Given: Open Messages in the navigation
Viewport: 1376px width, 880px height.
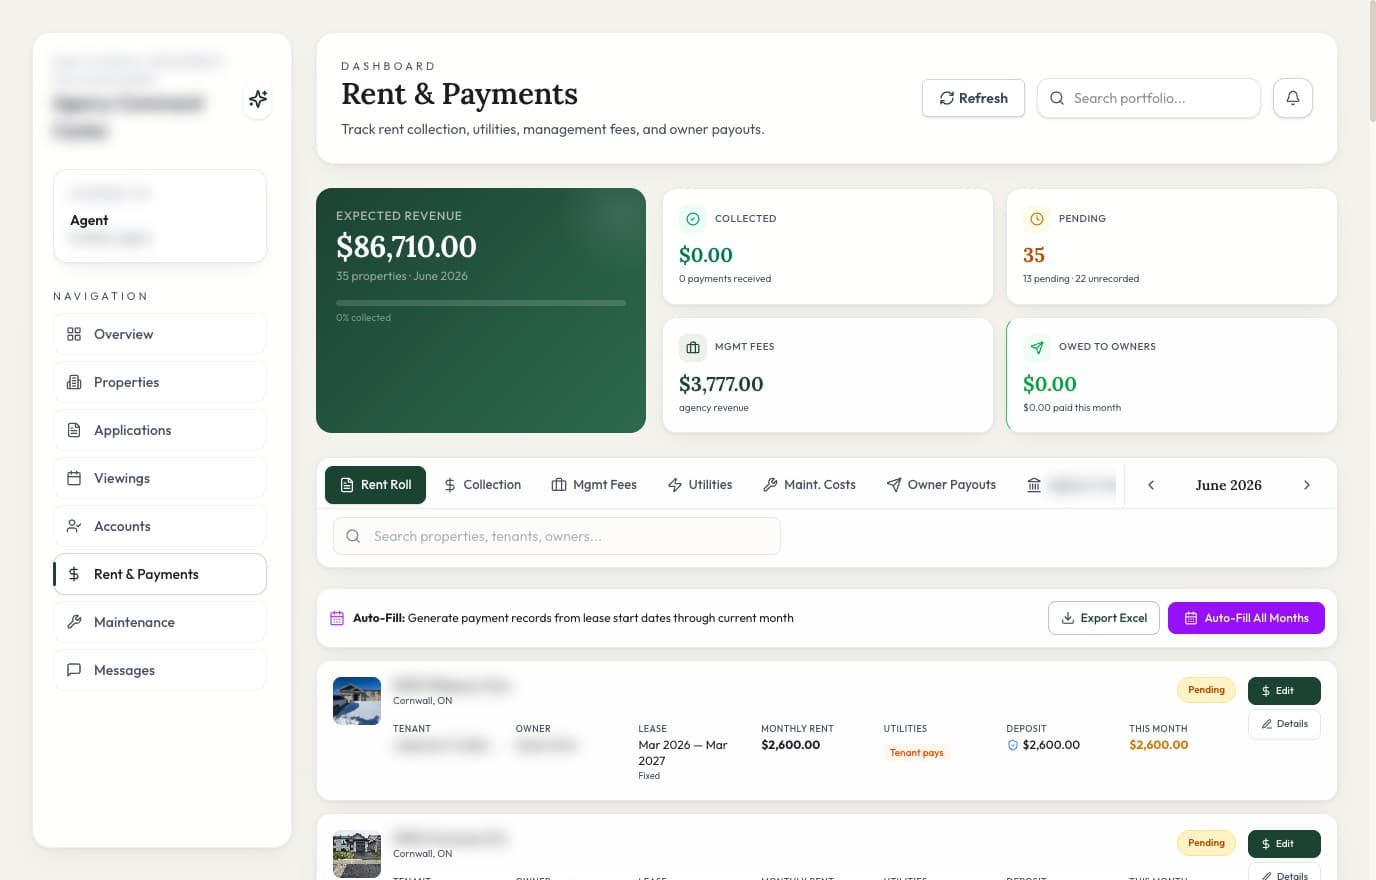Looking at the screenshot, I should click(160, 670).
